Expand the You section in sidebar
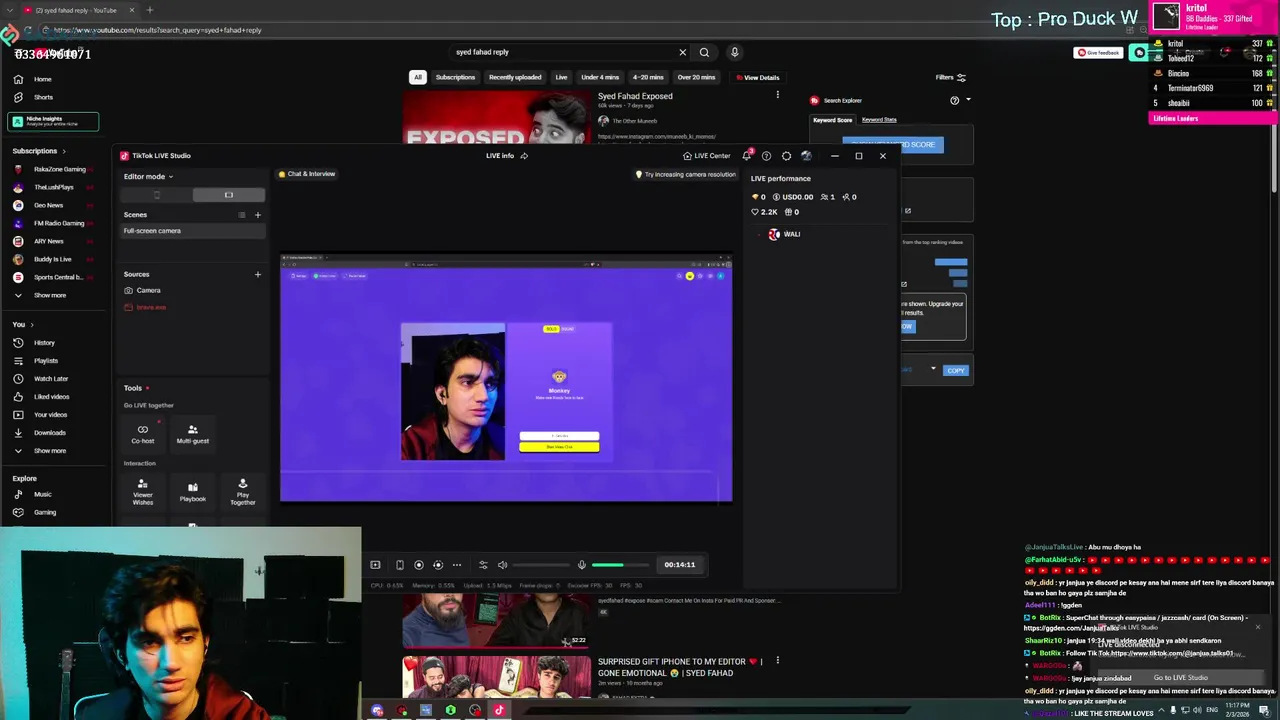 tap(23, 324)
